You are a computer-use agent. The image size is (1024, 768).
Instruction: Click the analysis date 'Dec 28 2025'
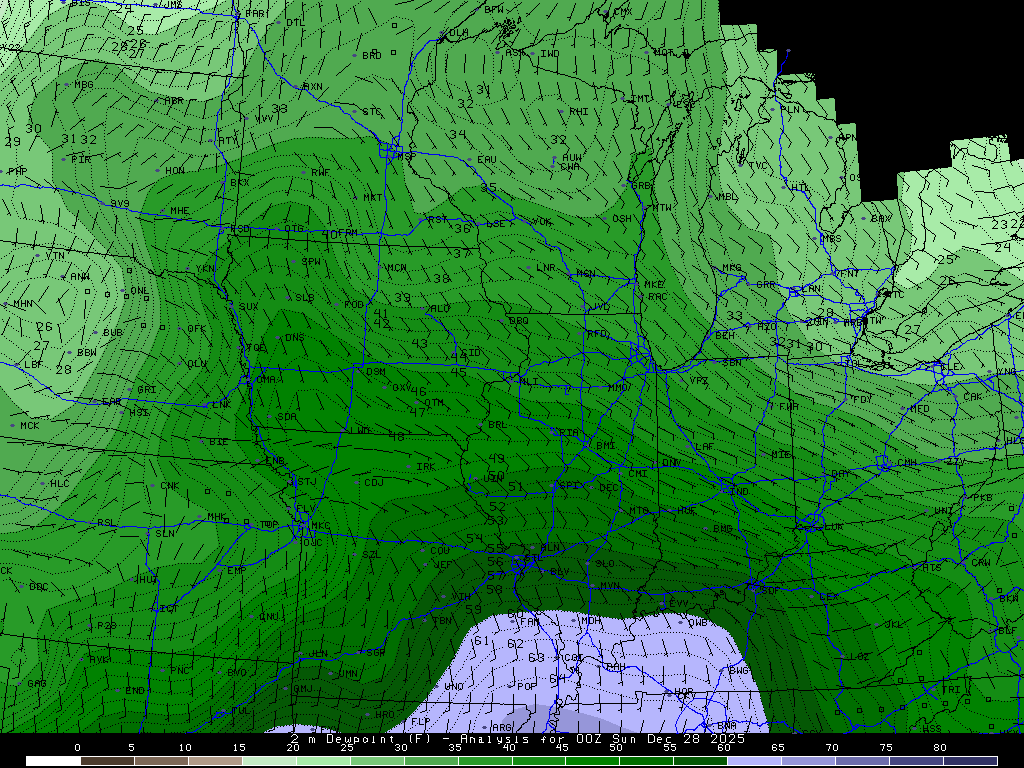(x=696, y=739)
